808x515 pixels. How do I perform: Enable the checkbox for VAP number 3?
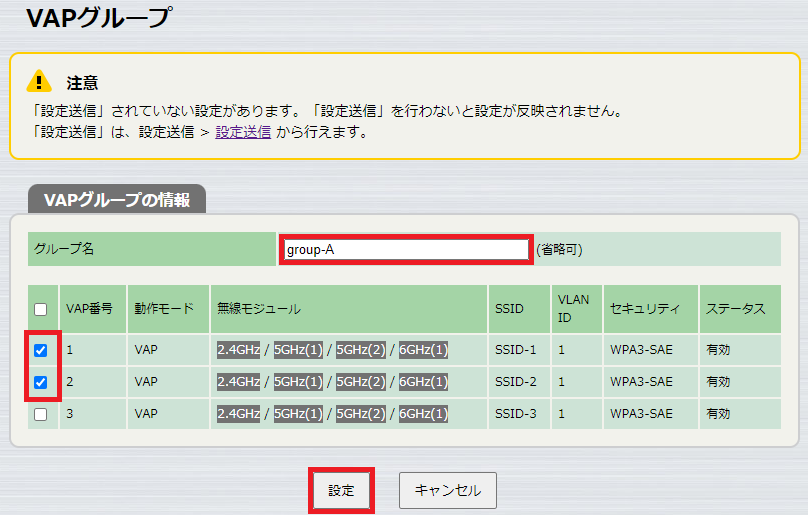click(x=40, y=414)
